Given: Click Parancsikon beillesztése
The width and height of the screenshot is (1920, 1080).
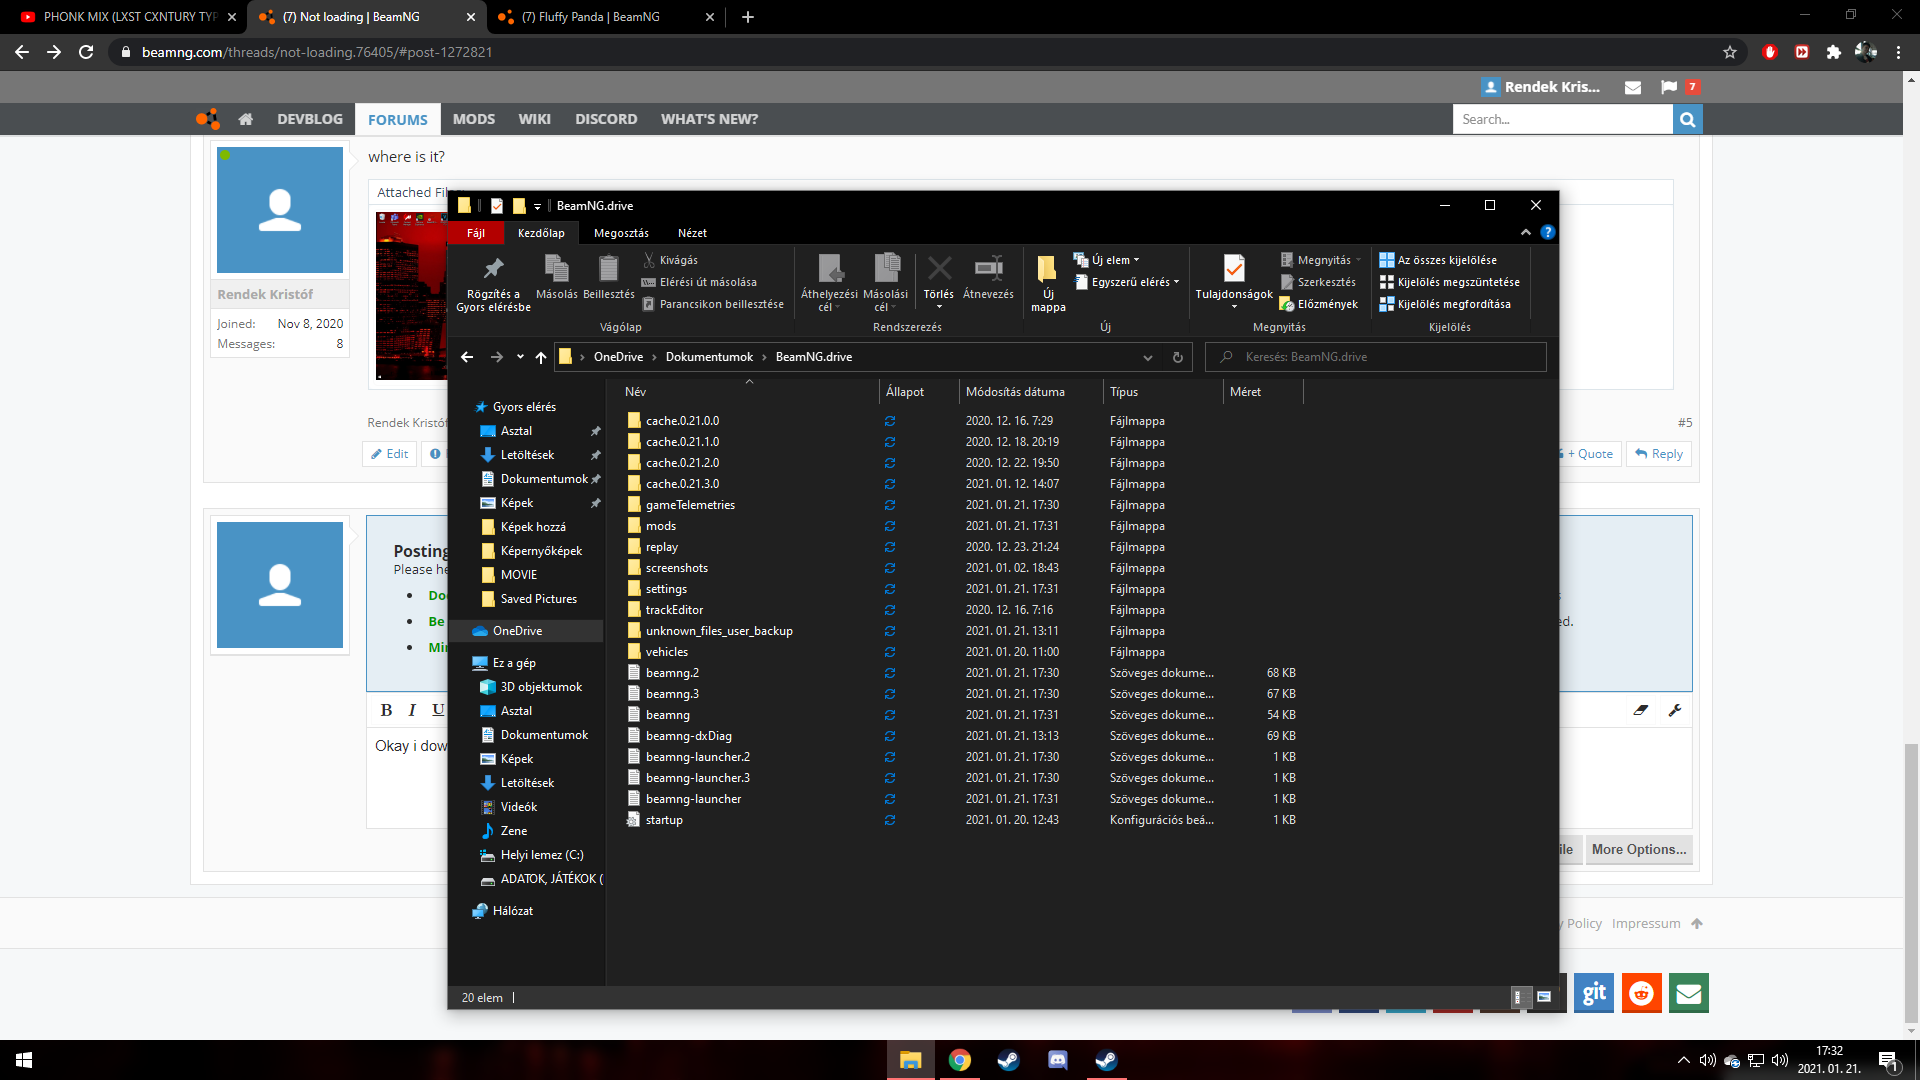Looking at the screenshot, I should pos(713,304).
